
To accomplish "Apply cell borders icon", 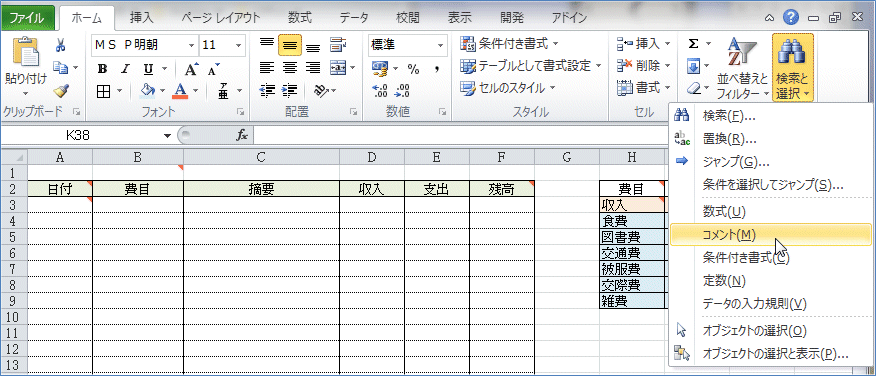I will pyautogui.click(x=103, y=91).
